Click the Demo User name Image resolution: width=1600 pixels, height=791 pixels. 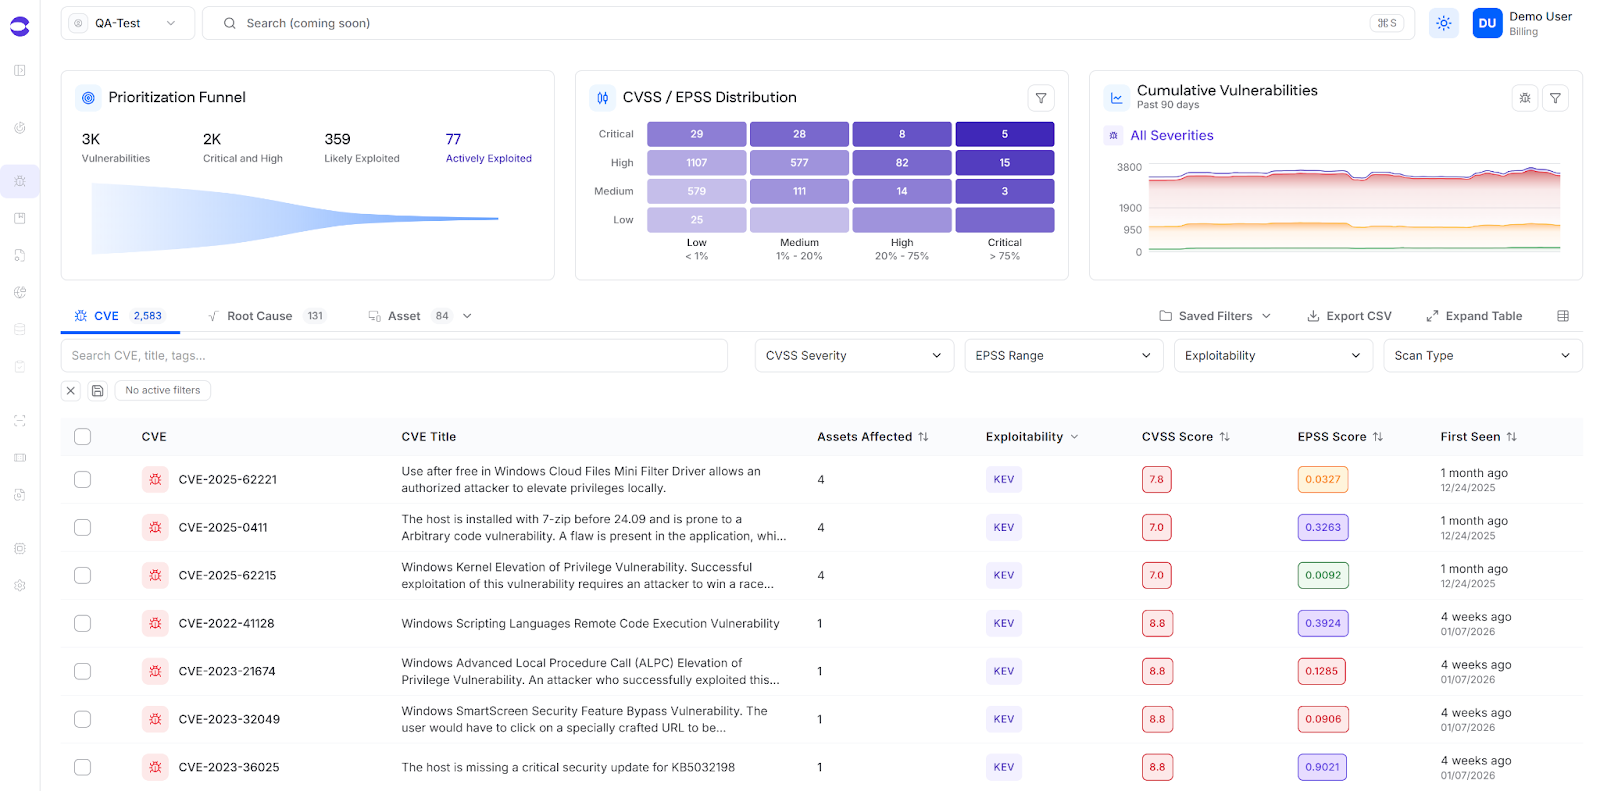pos(1540,17)
